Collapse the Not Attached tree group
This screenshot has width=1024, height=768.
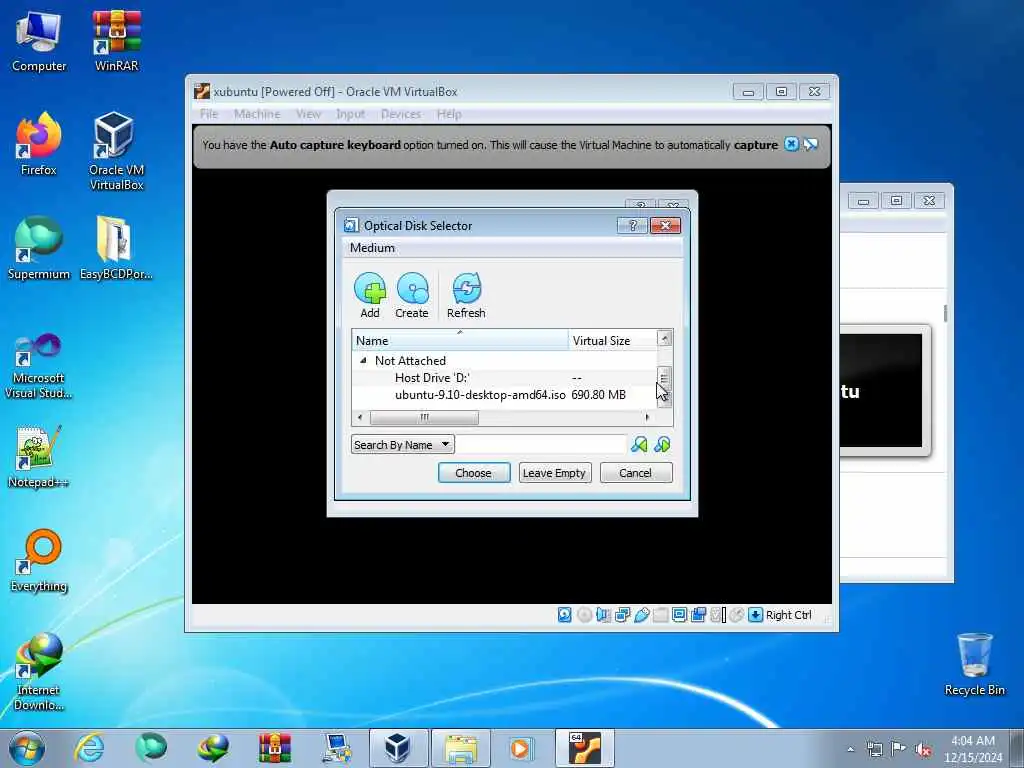pos(363,360)
